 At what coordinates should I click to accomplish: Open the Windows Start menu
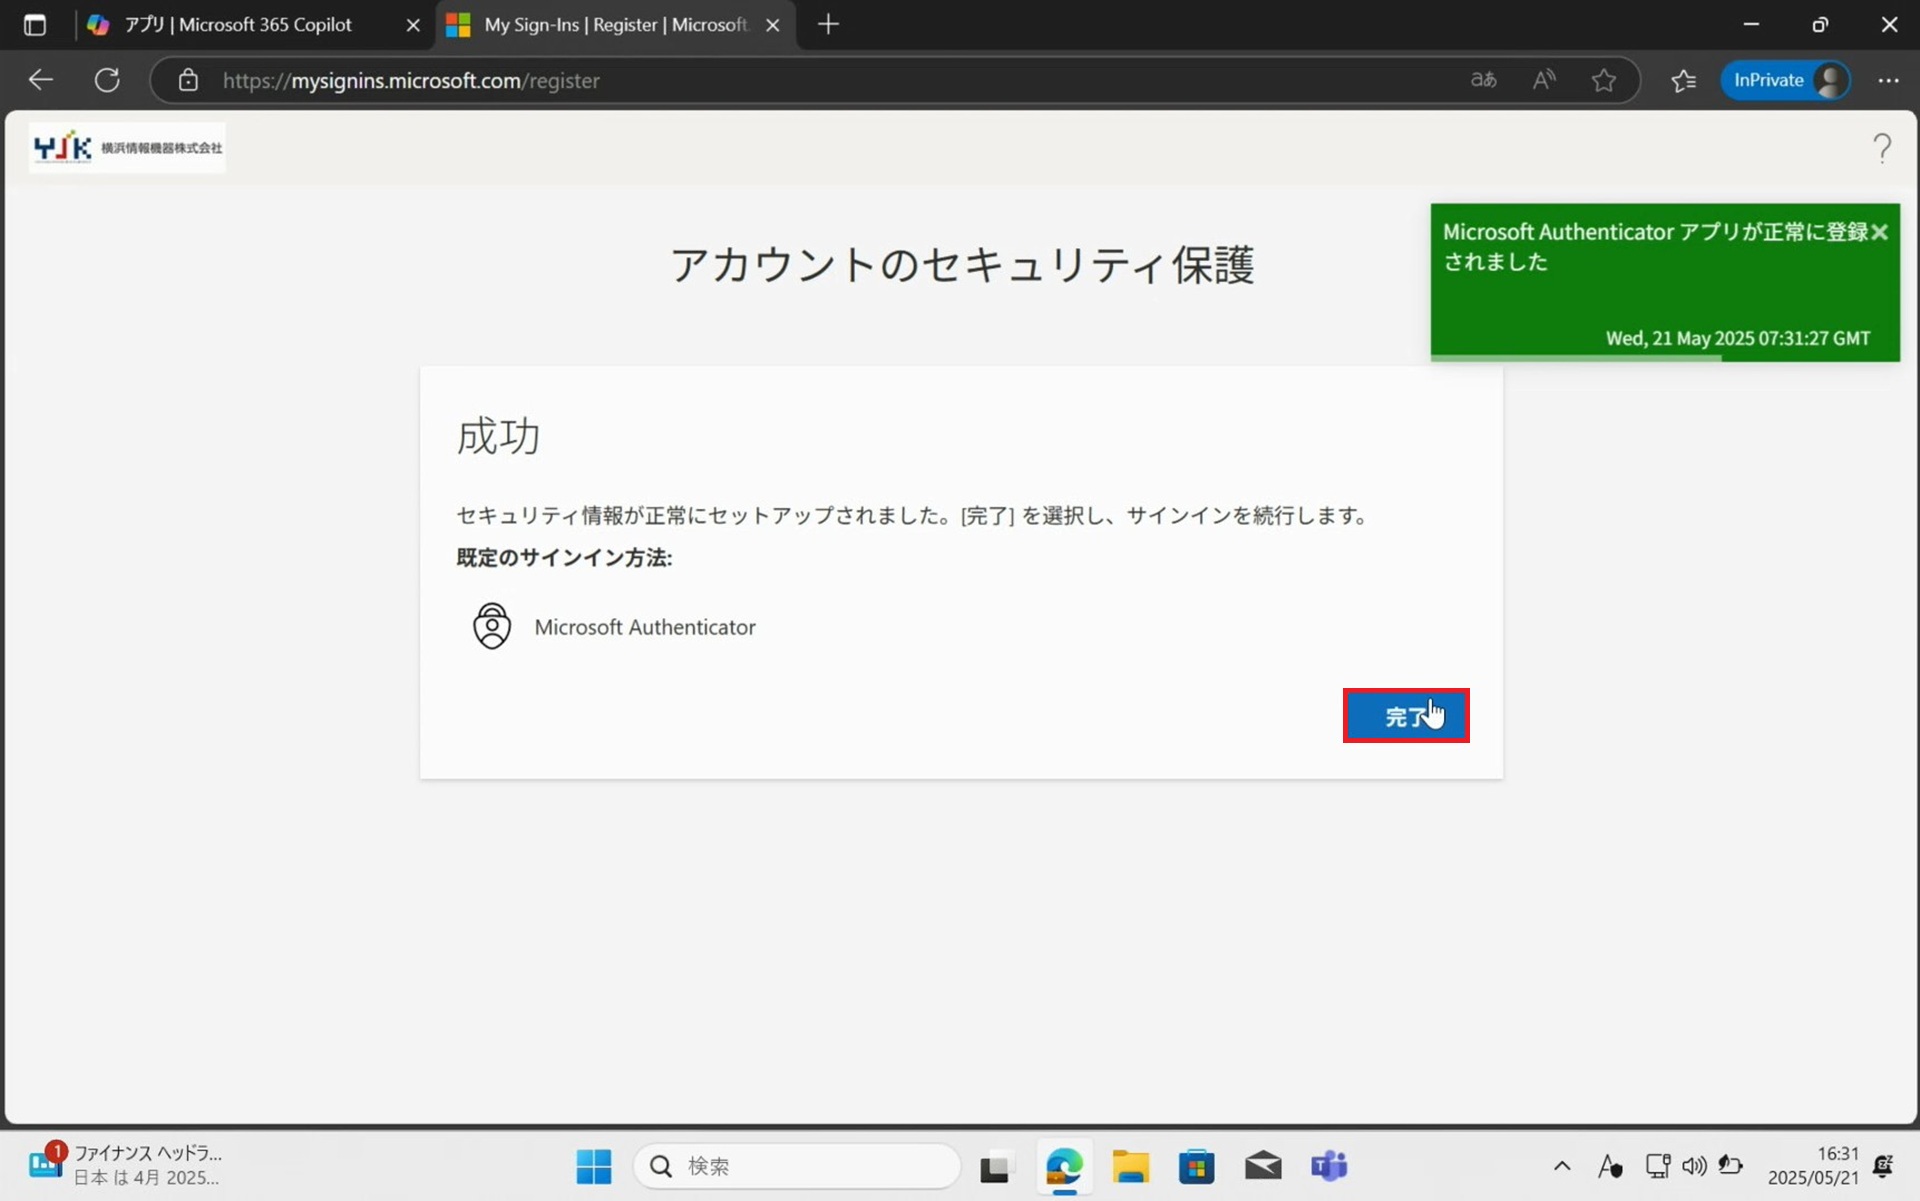click(594, 1166)
